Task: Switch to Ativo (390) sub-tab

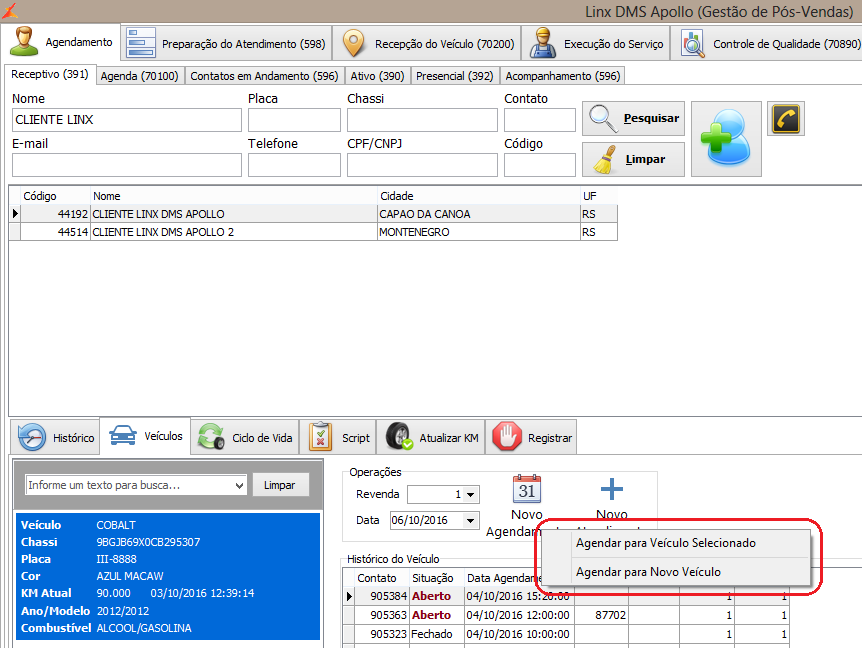Action: (x=377, y=76)
